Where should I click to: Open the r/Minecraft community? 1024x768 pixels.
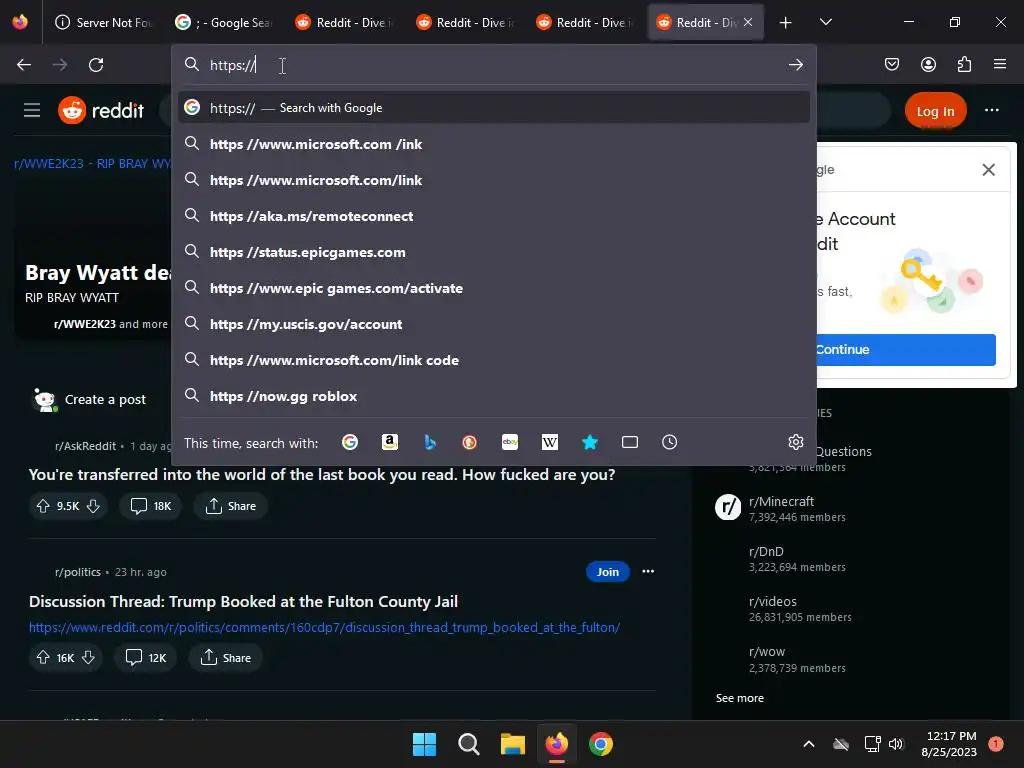[x=781, y=502]
